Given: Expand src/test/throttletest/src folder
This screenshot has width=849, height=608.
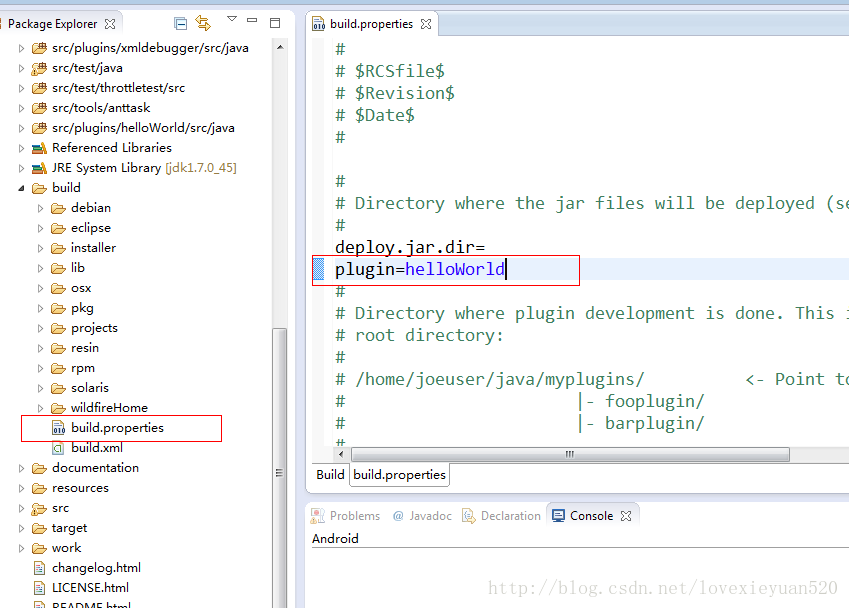Looking at the screenshot, I should click(x=21, y=88).
